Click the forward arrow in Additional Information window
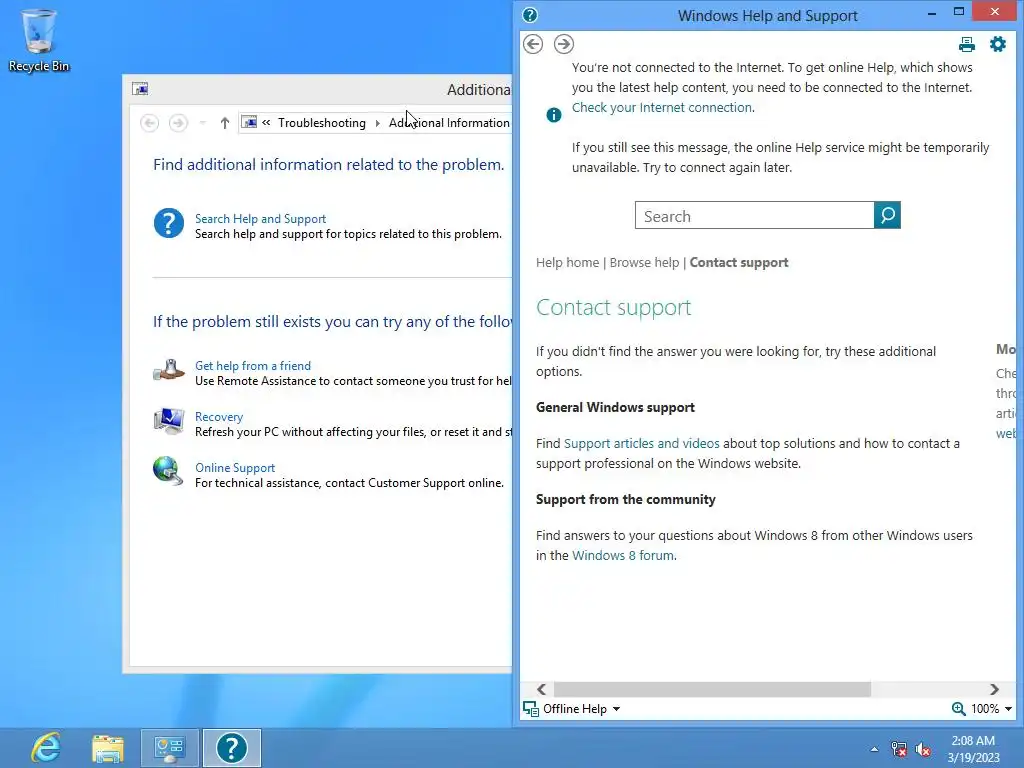This screenshot has width=1024, height=768. point(178,123)
